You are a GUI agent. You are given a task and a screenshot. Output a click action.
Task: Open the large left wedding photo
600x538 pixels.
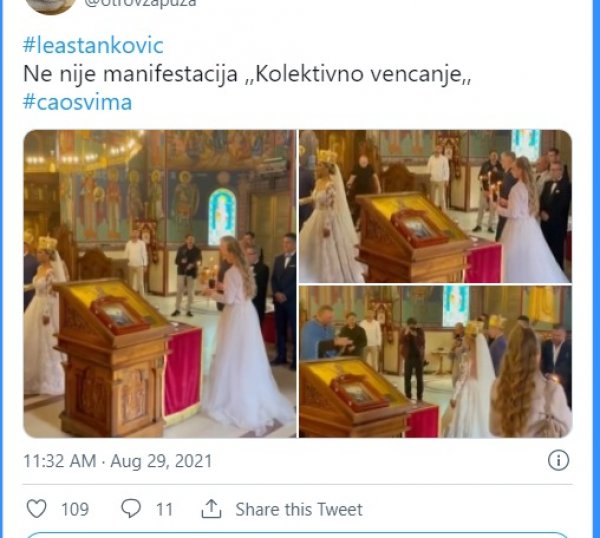pos(159,283)
